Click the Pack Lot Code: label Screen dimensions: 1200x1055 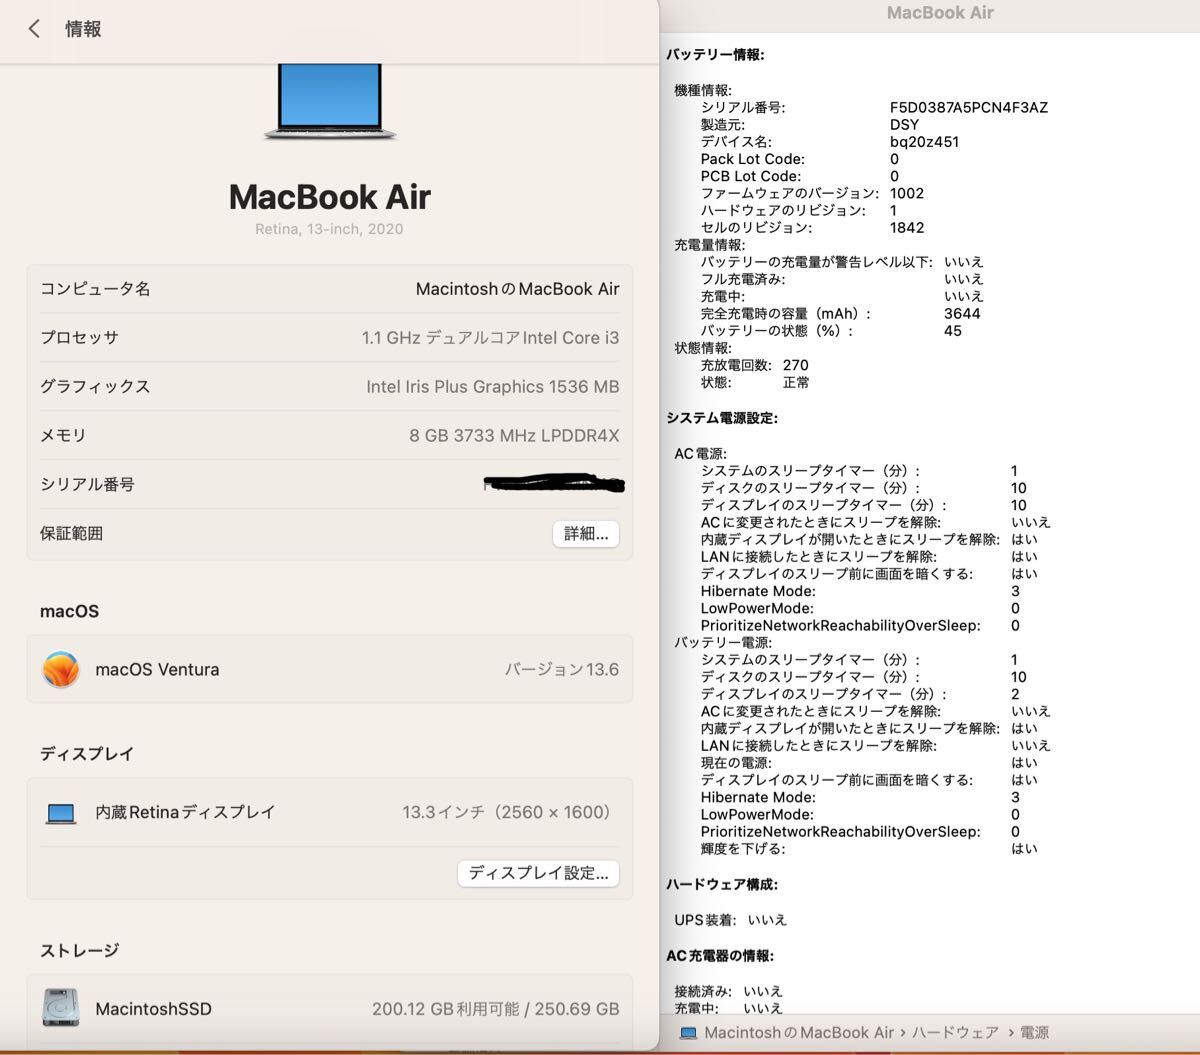click(752, 159)
